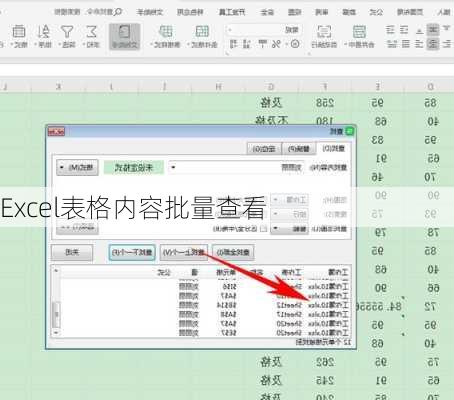This screenshot has width=454, height=400.
Task: Click the percent style icon
Action: click(x=276, y=44)
